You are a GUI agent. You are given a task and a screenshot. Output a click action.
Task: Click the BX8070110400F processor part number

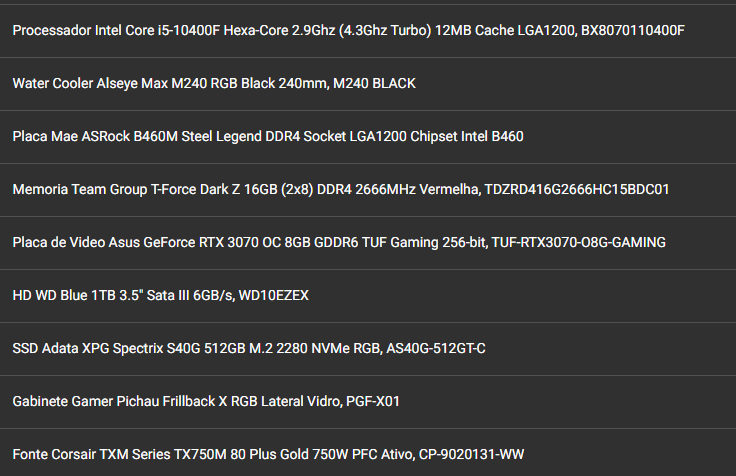click(633, 31)
